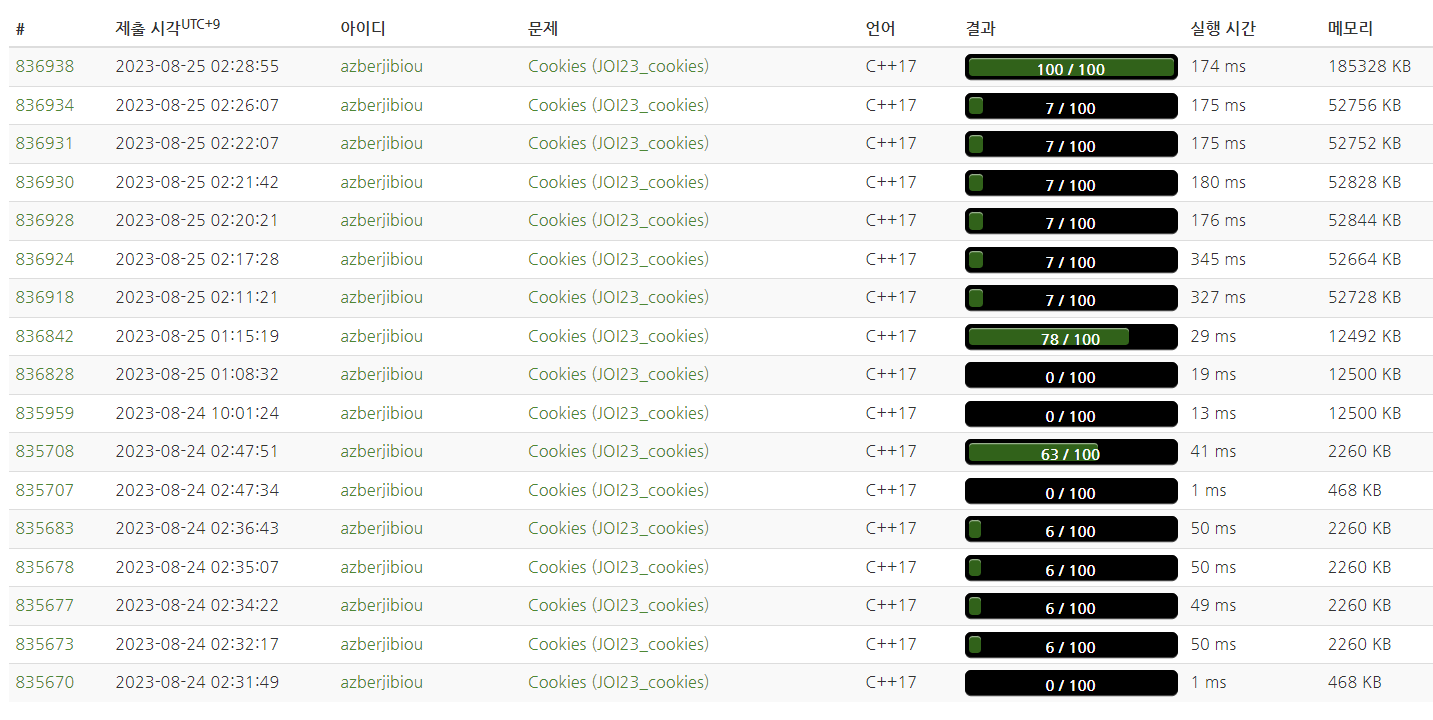The width and height of the screenshot is (1433, 720).
Task: Open Cookies problem link in row 835959
Action: (x=618, y=413)
